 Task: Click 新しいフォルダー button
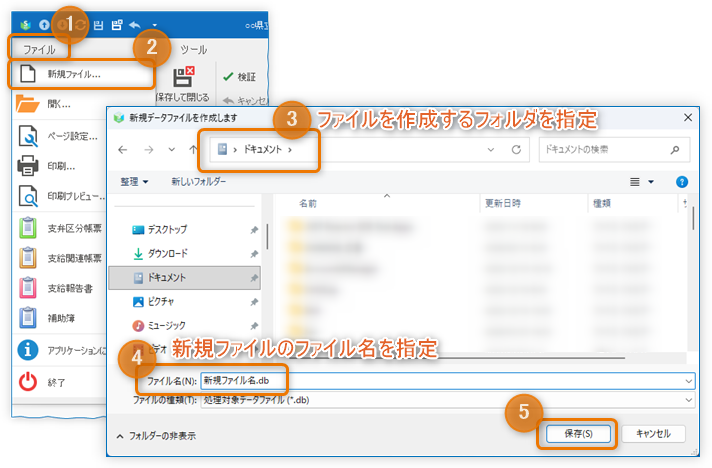198,182
